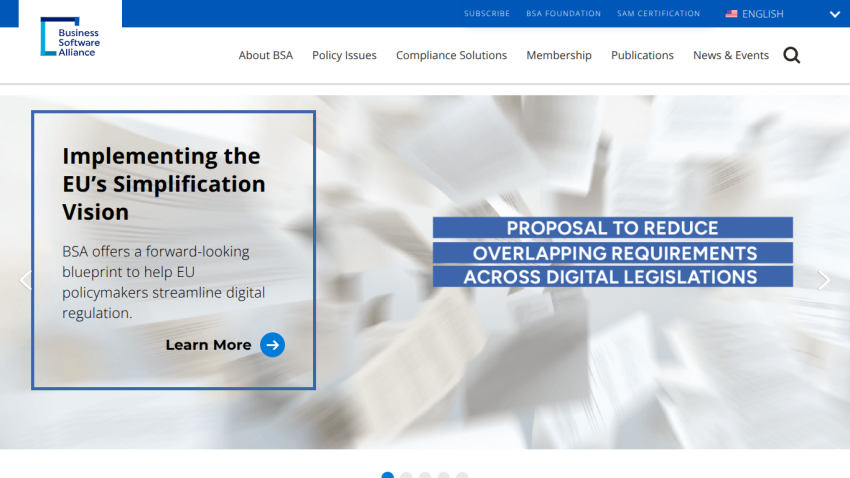Screen dimensions: 850x478
Task: Click the Learn More text link
Action: [208, 345]
